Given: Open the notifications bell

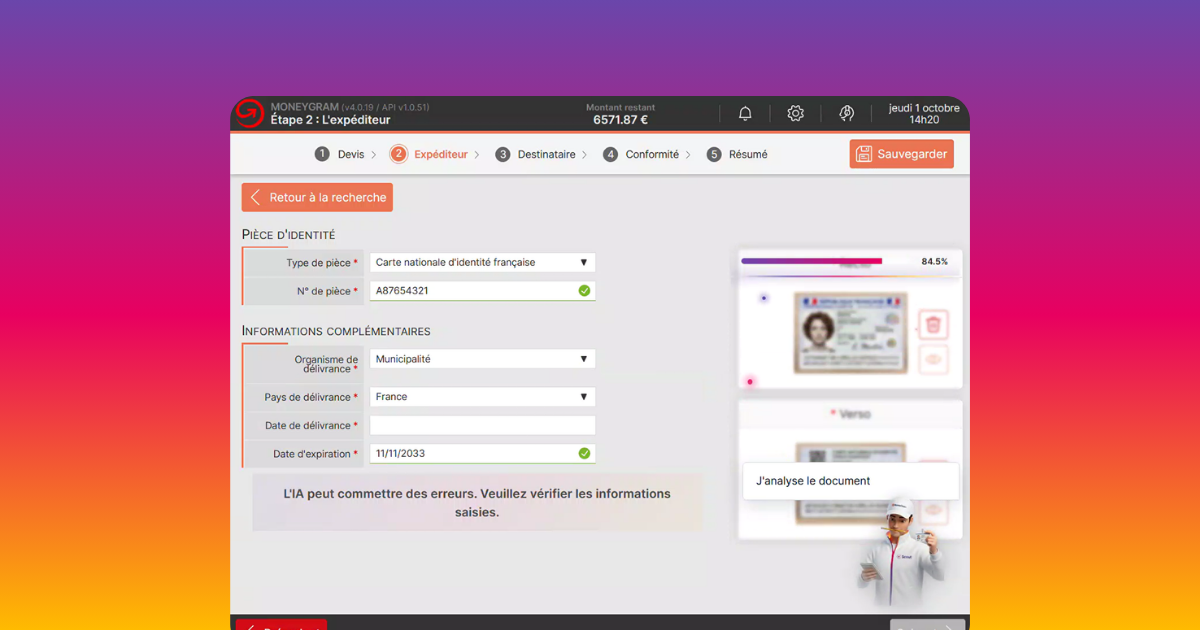Looking at the screenshot, I should click(x=745, y=114).
